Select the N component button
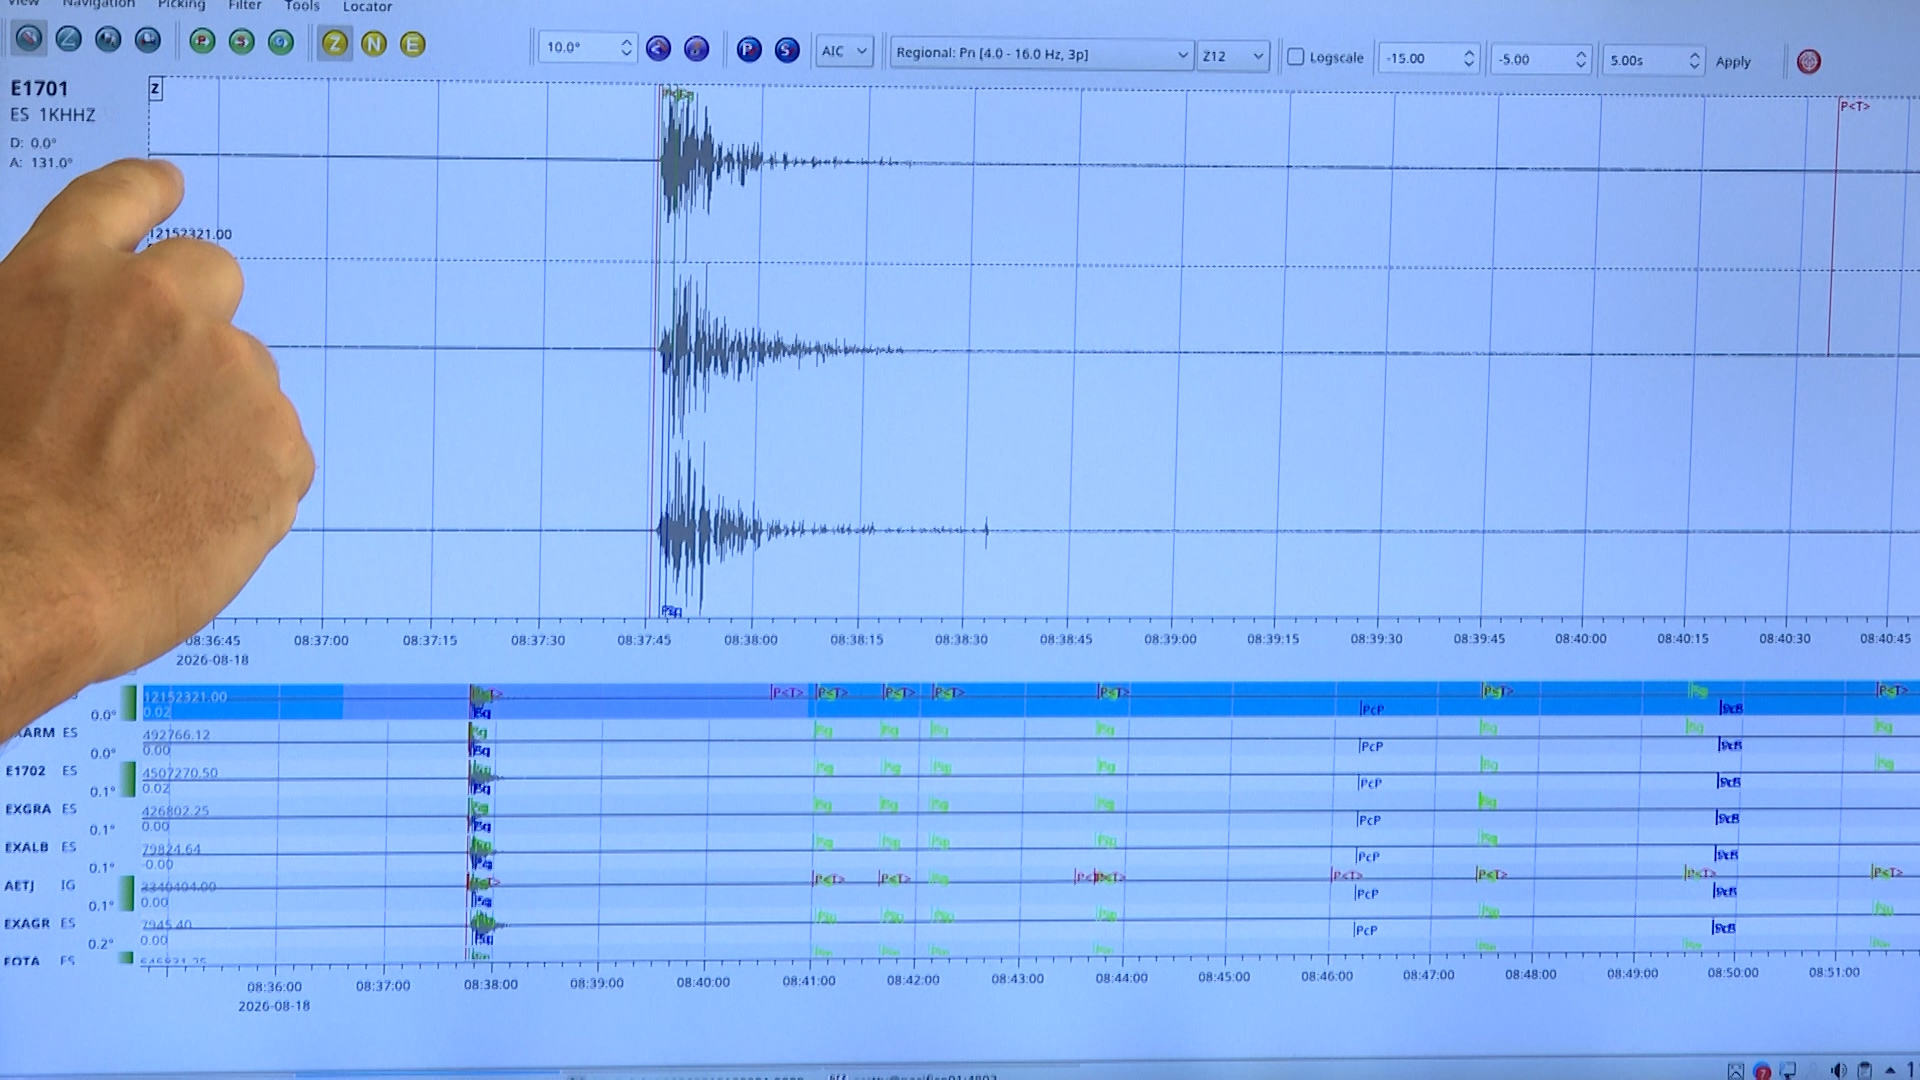Viewport: 1920px width, 1080px height. point(374,44)
